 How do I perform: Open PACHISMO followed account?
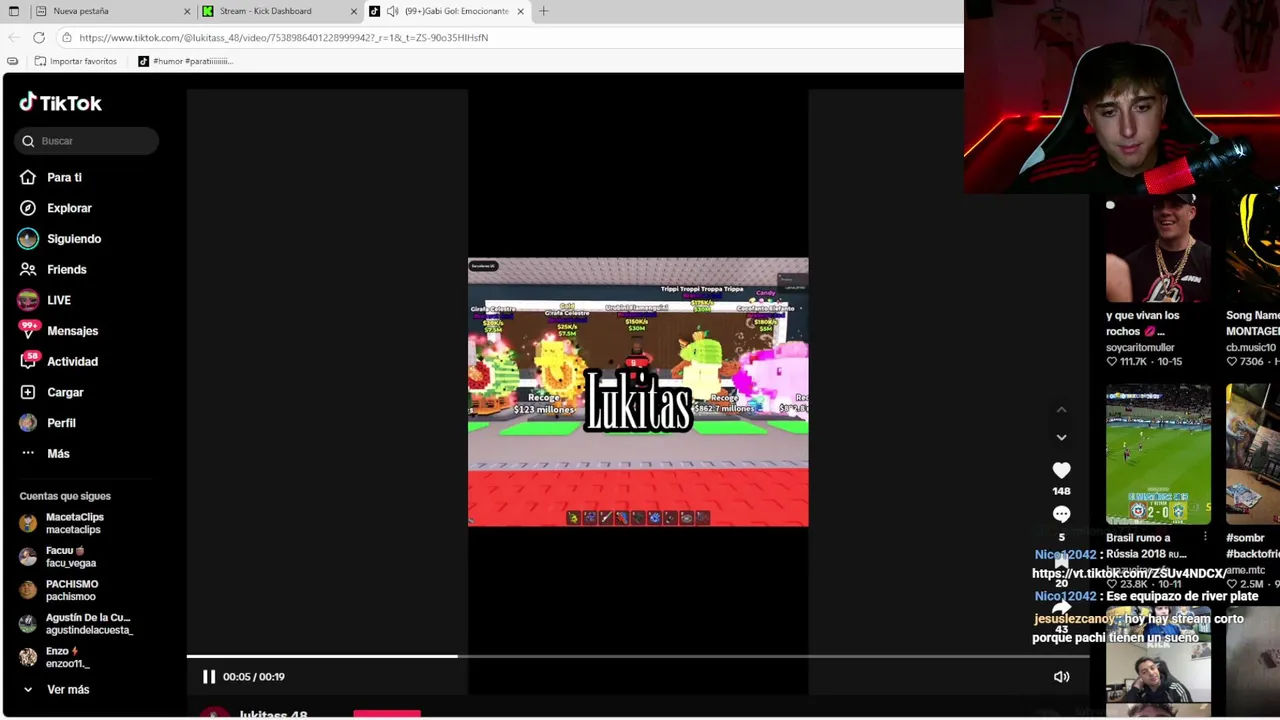point(71,590)
